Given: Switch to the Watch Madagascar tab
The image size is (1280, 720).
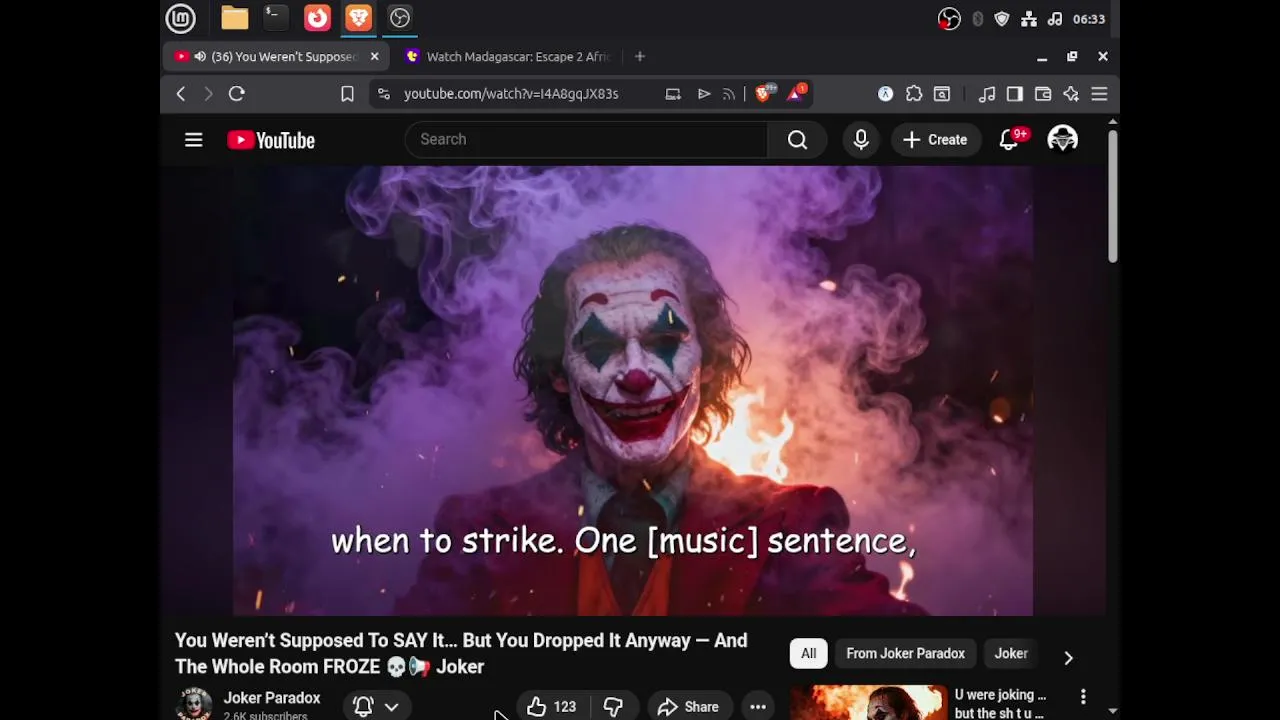Looking at the screenshot, I should pyautogui.click(x=509, y=57).
